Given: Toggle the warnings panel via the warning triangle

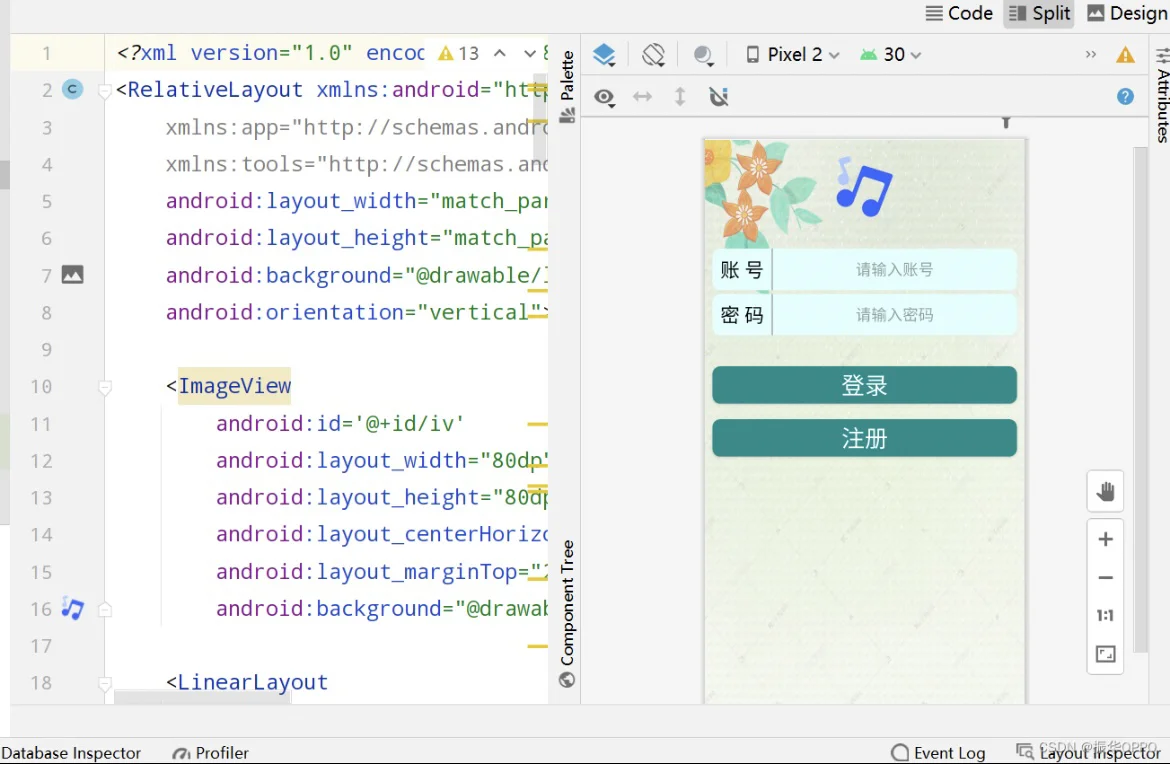Looking at the screenshot, I should 1124,55.
